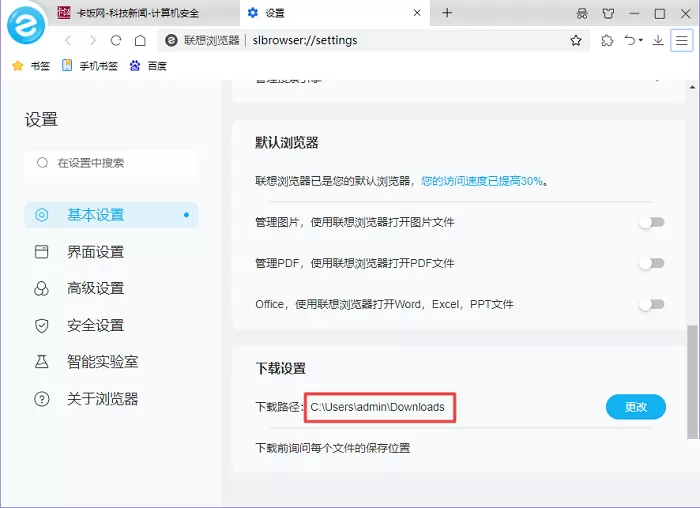The width and height of the screenshot is (700, 508).
Task: Click the Lenovo browser logo icon
Action: point(26,25)
